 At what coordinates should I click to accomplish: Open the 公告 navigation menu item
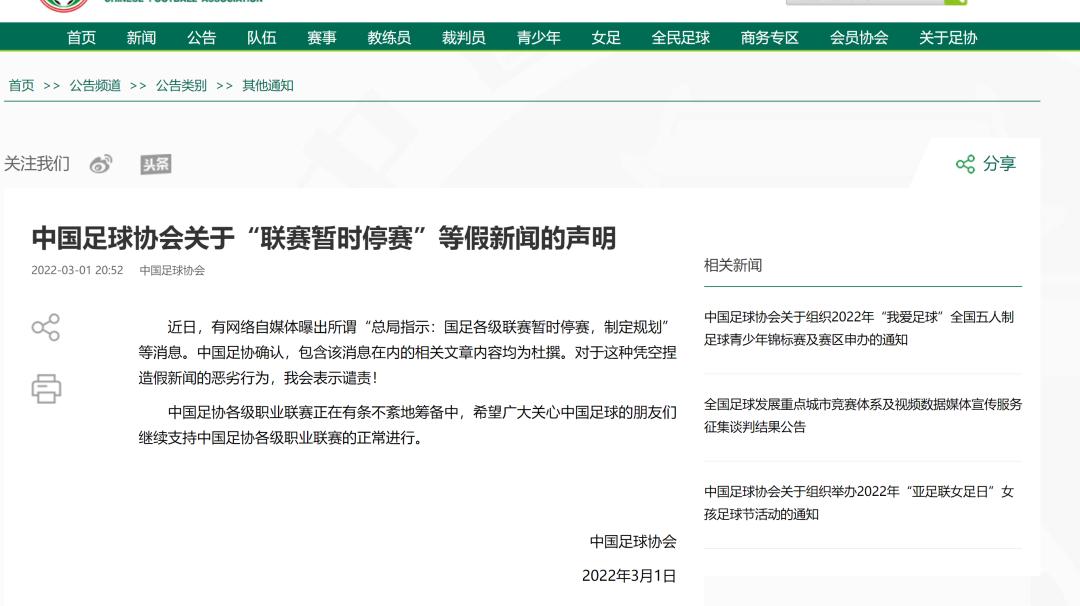pyautogui.click(x=201, y=38)
